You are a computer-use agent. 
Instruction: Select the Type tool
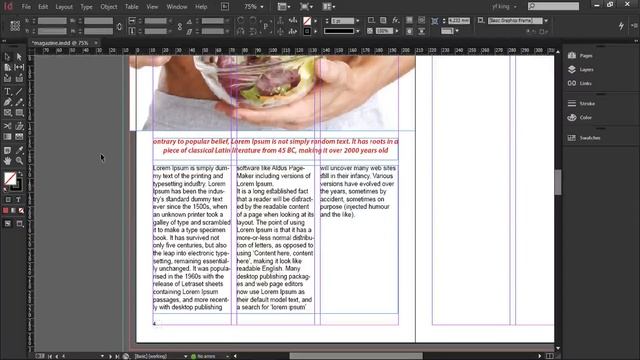coord(7,92)
